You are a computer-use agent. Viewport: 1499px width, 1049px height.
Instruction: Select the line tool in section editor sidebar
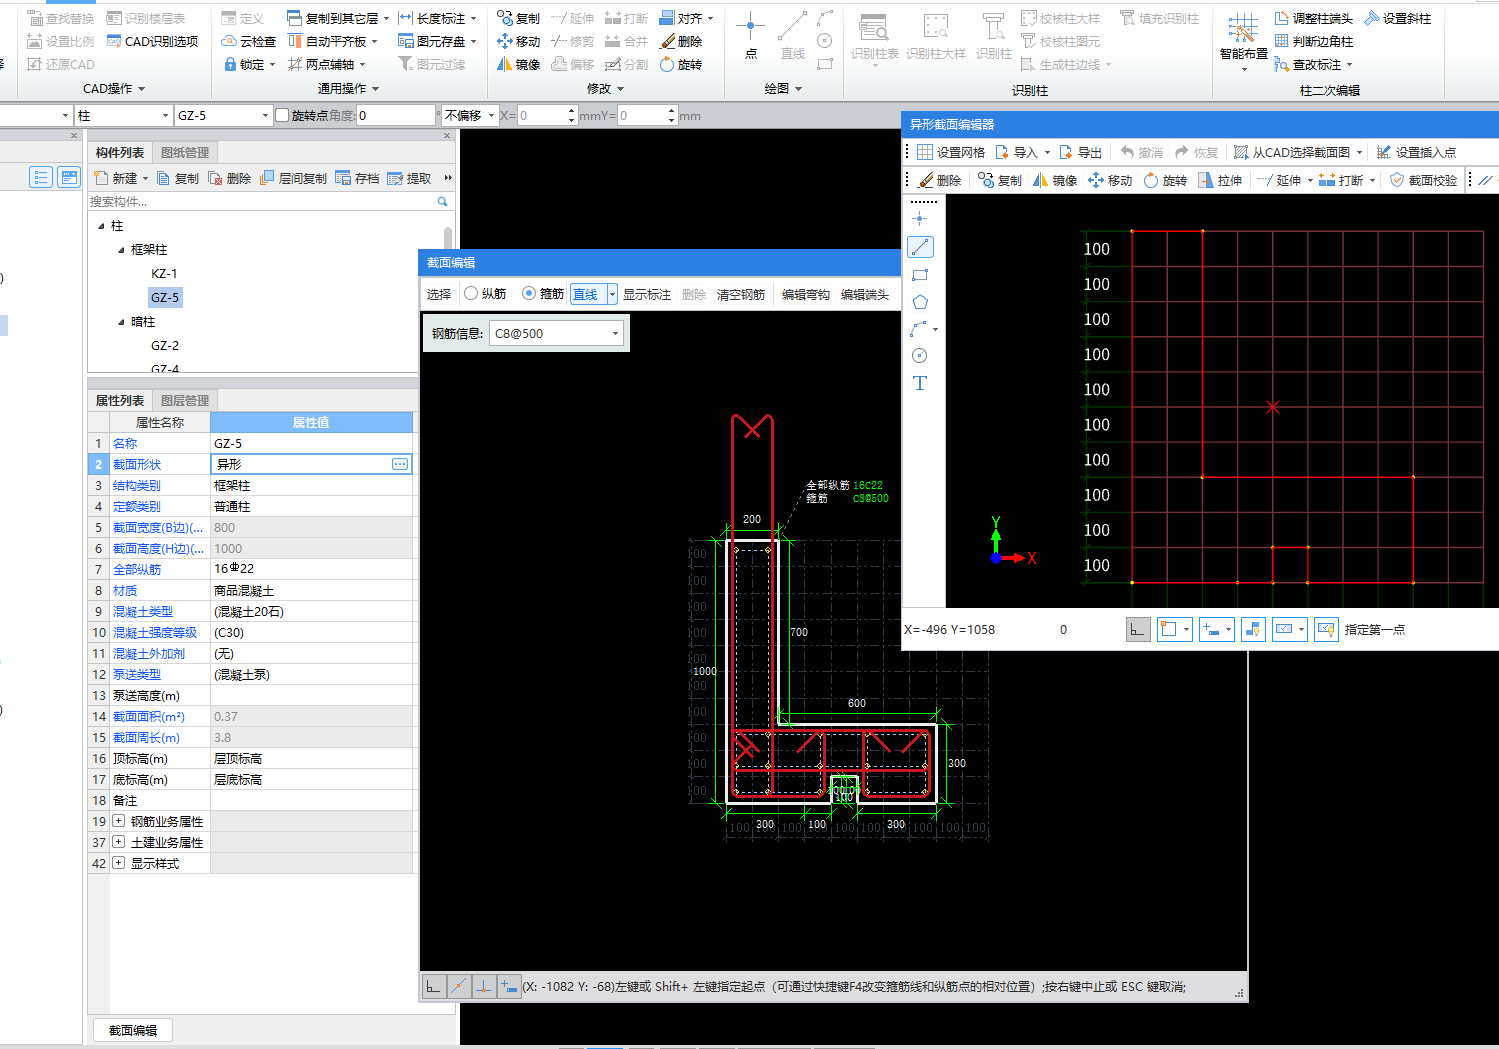(x=920, y=247)
